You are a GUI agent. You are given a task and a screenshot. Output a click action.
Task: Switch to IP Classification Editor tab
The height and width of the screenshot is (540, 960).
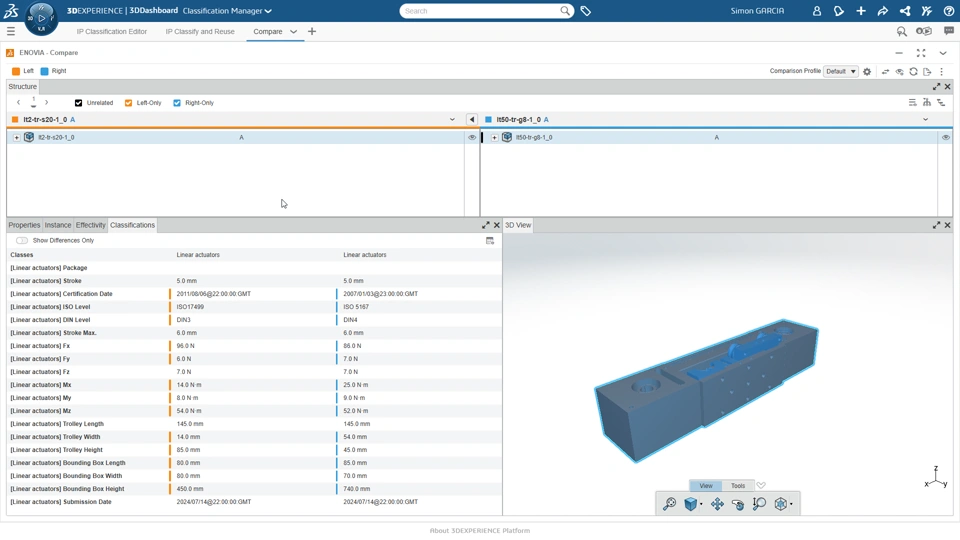[111, 32]
